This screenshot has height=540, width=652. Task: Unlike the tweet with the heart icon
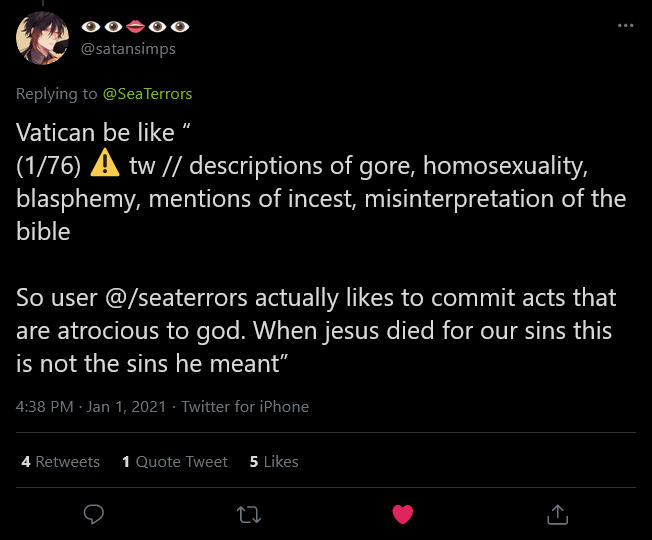402,514
